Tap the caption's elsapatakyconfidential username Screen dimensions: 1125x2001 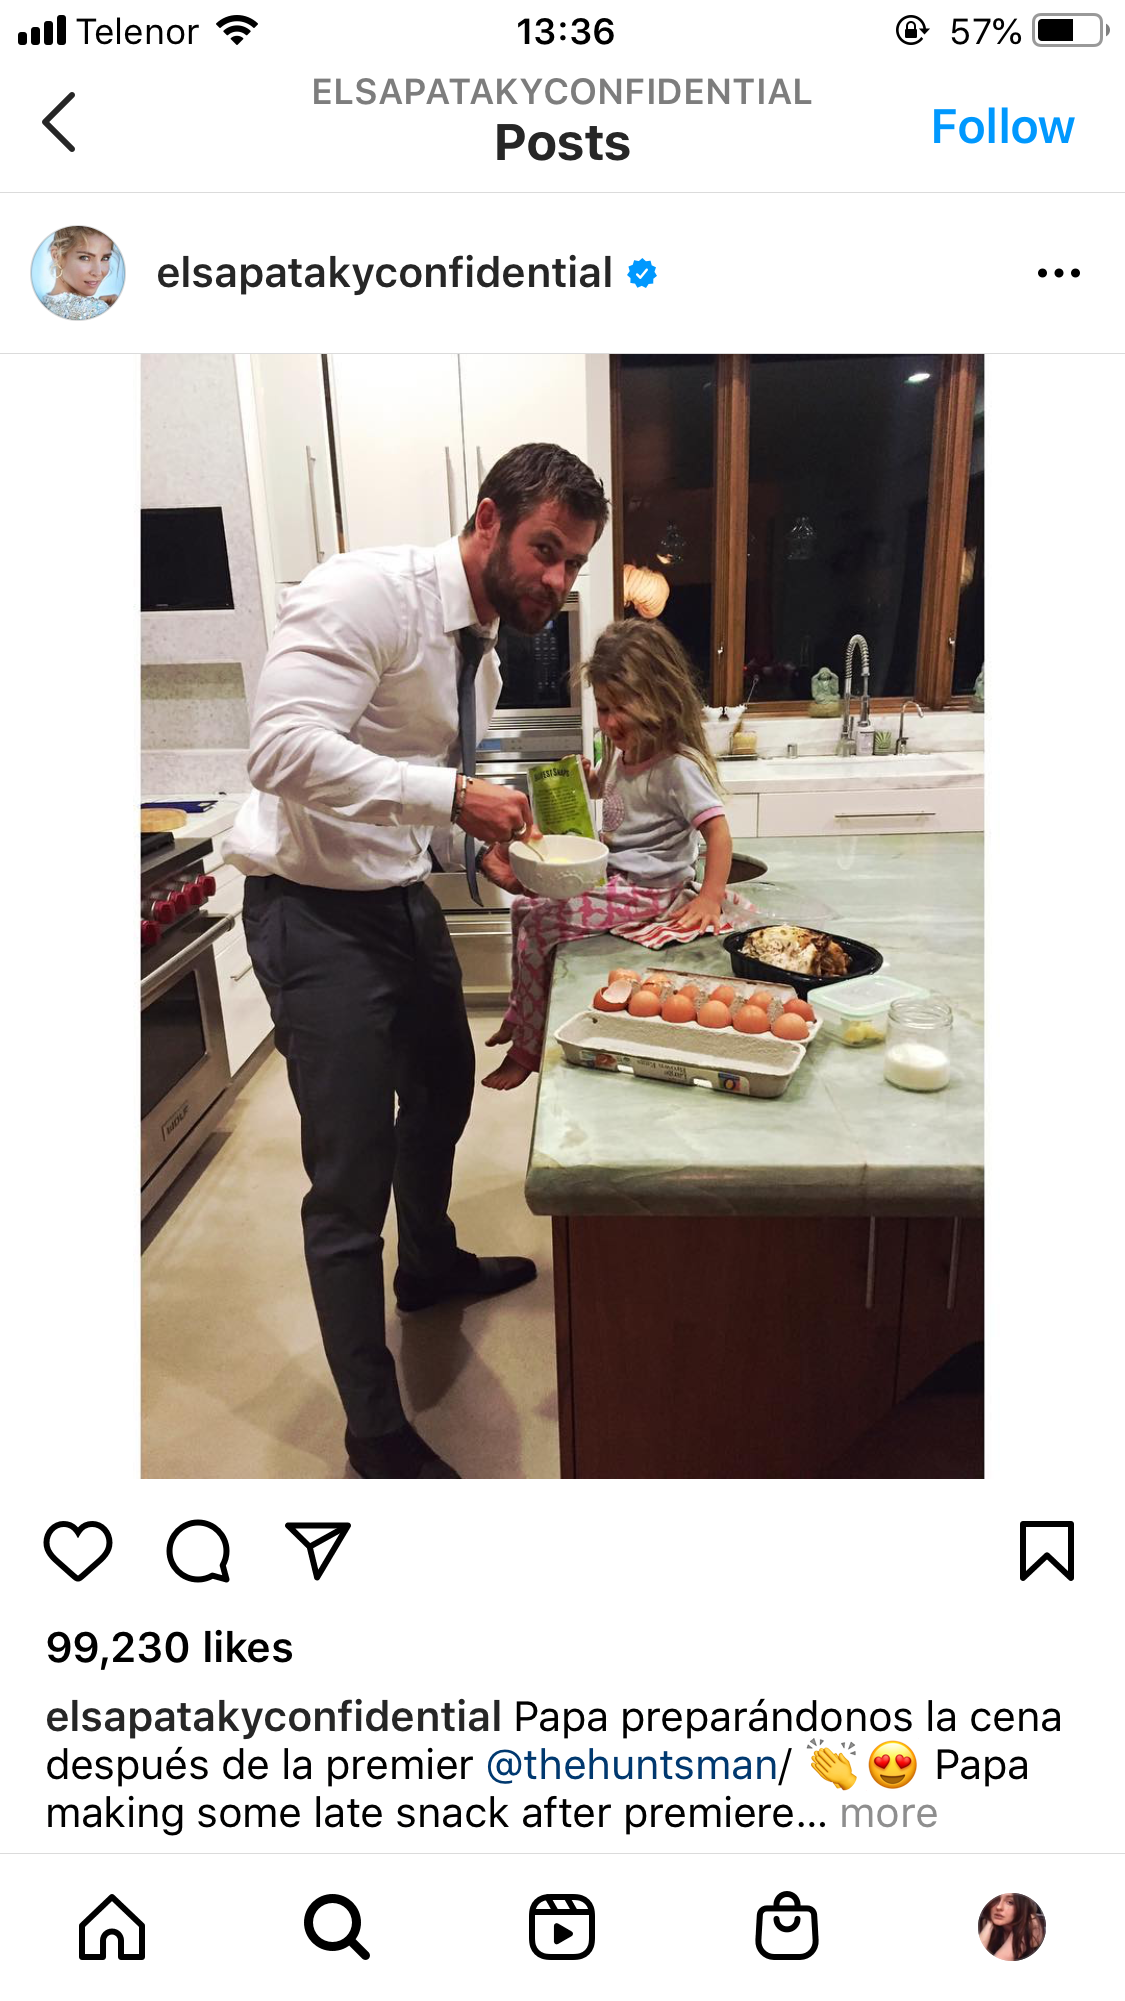coord(273,1717)
